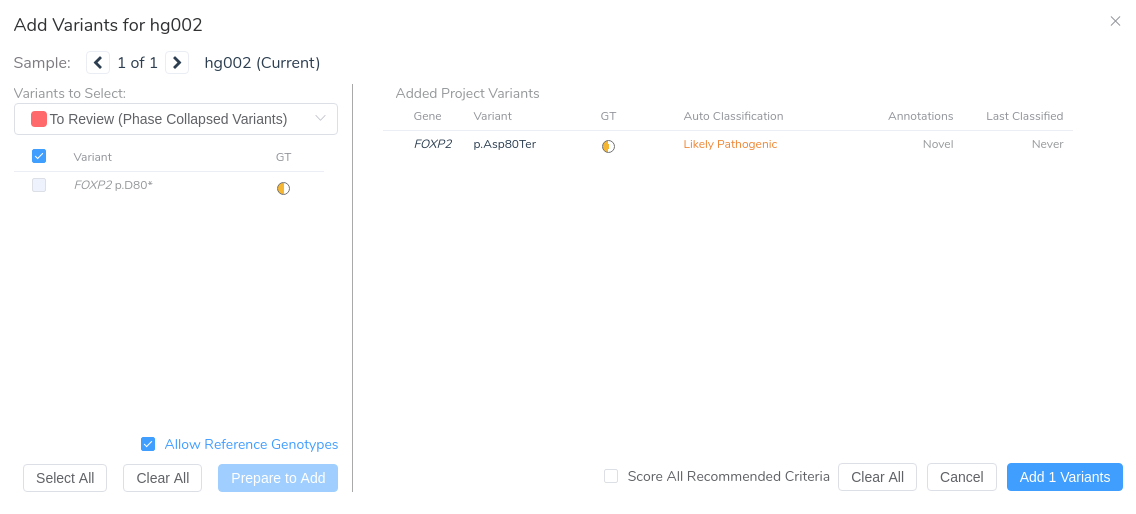This screenshot has height=514, width=1136.
Task: Cancel adding variants
Action: pyautogui.click(x=961, y=477)
